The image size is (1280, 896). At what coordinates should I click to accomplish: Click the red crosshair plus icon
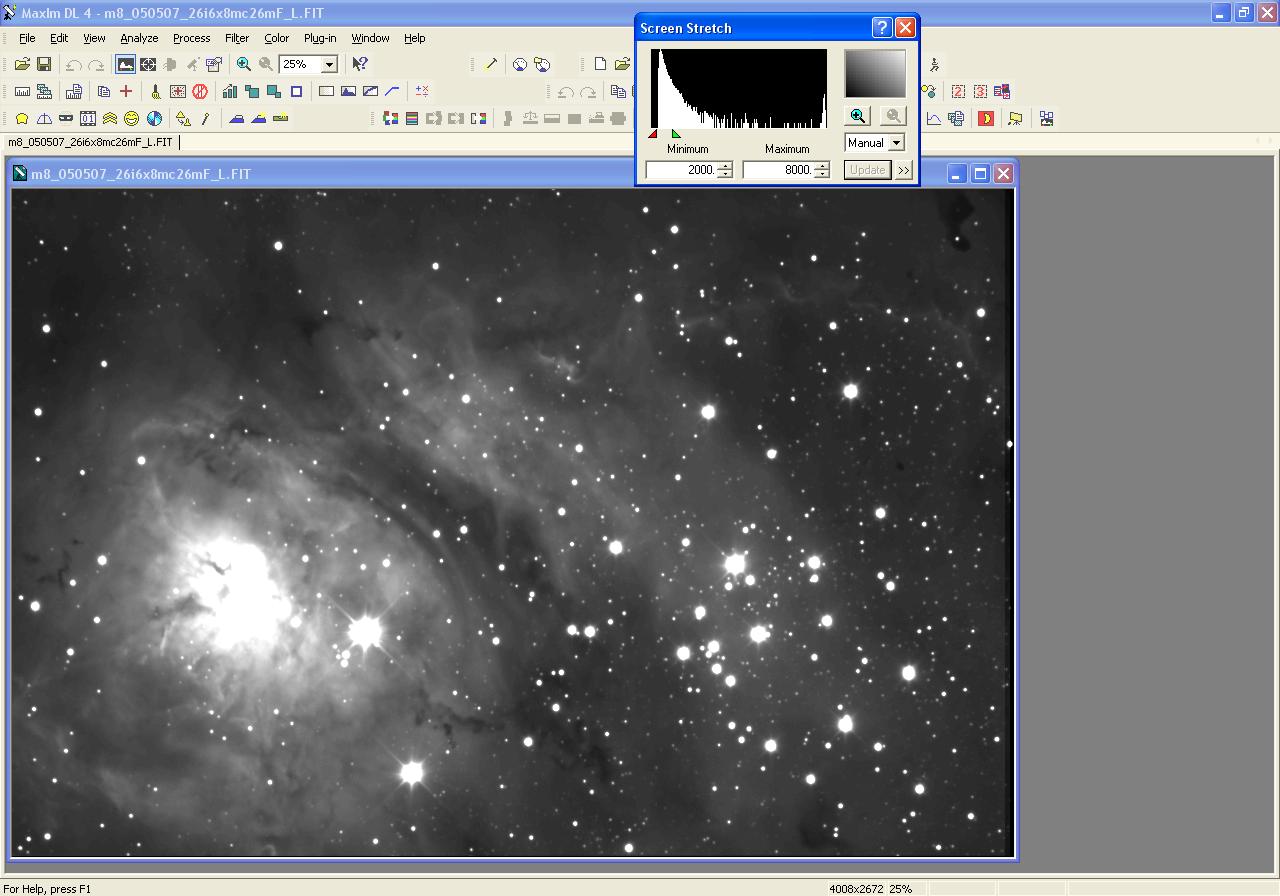[126, 91]
